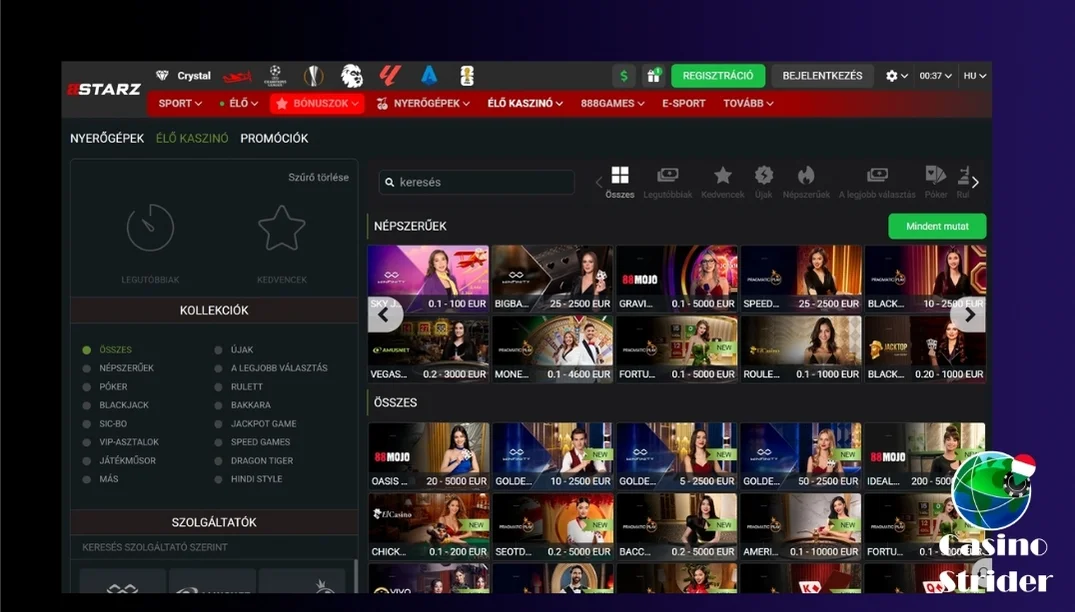The height and width of the screenshot is (612, 1075).
Task: Click the 8STARZ logo
Action: (104, 89)
